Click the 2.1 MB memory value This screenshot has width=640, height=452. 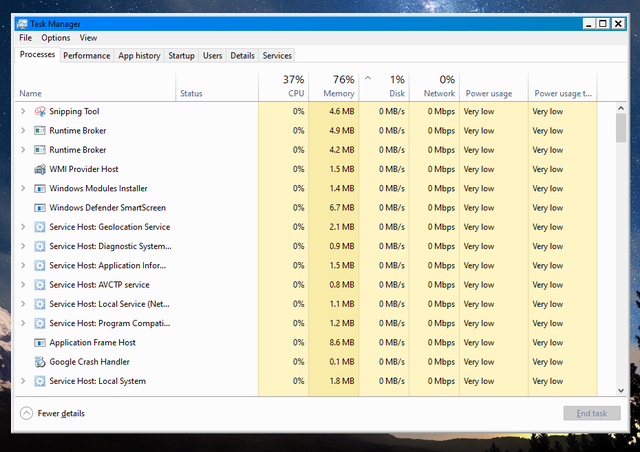click(x=342, y=227)
